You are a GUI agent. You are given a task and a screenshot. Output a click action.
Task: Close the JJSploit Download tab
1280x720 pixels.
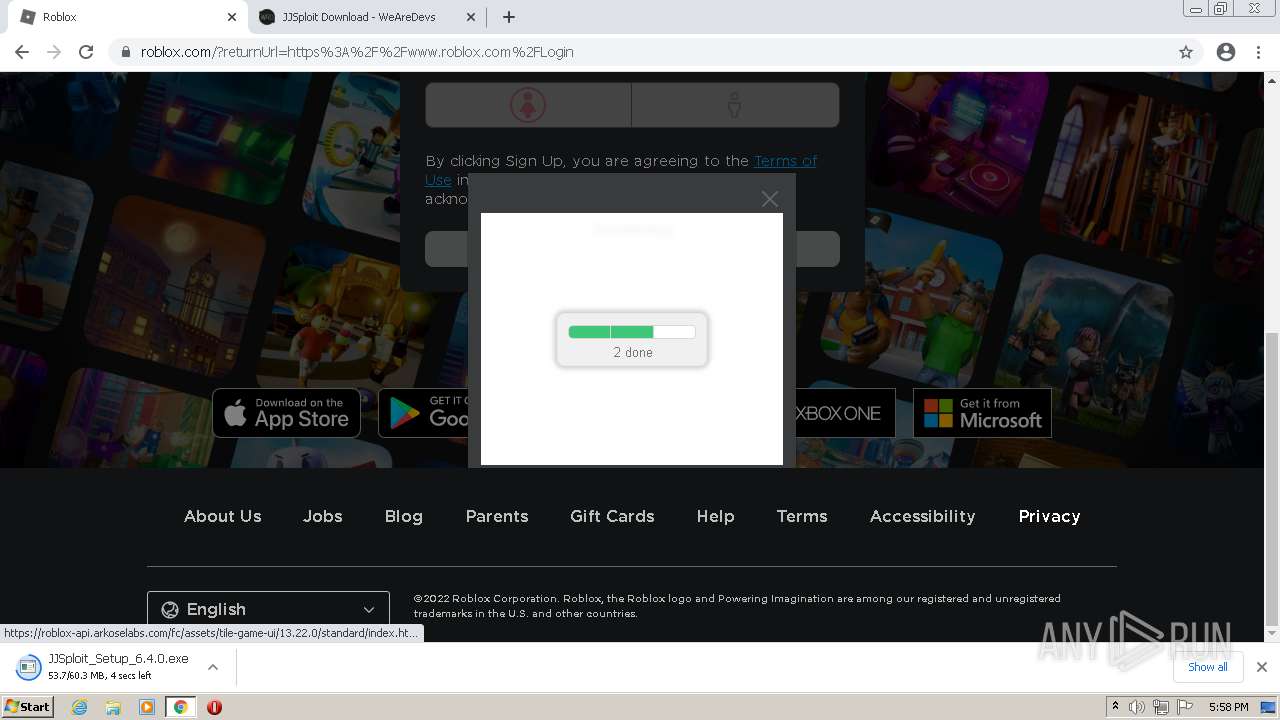pos(471,17)
